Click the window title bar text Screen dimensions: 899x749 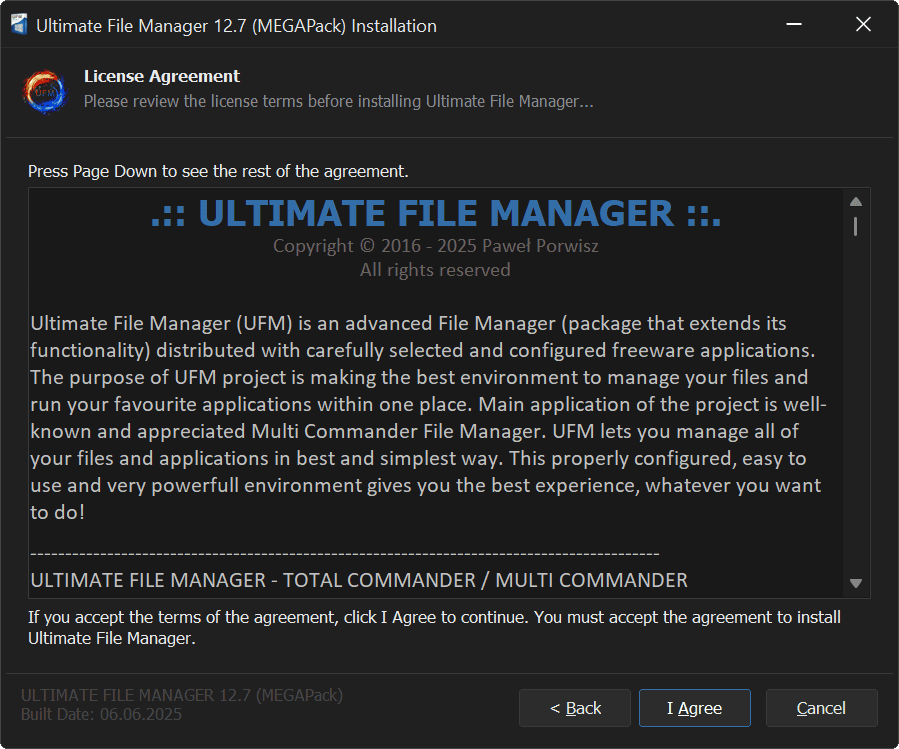point(236,26)
